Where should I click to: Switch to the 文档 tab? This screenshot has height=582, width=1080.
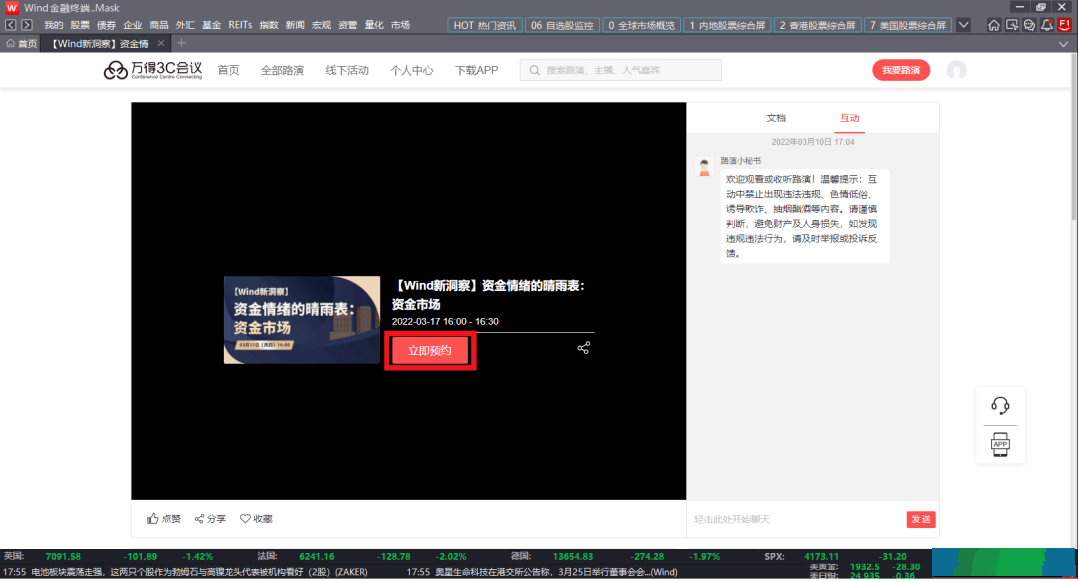point(776,118)
